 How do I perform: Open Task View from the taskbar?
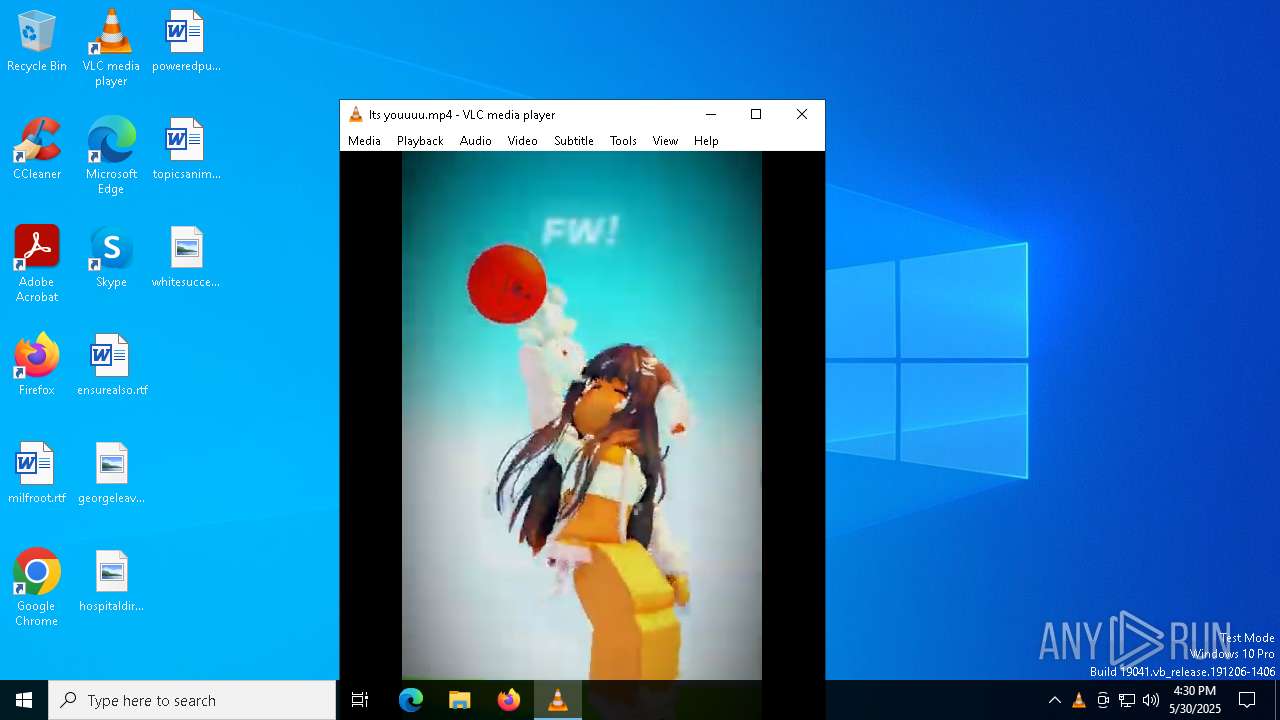point(360,700)
